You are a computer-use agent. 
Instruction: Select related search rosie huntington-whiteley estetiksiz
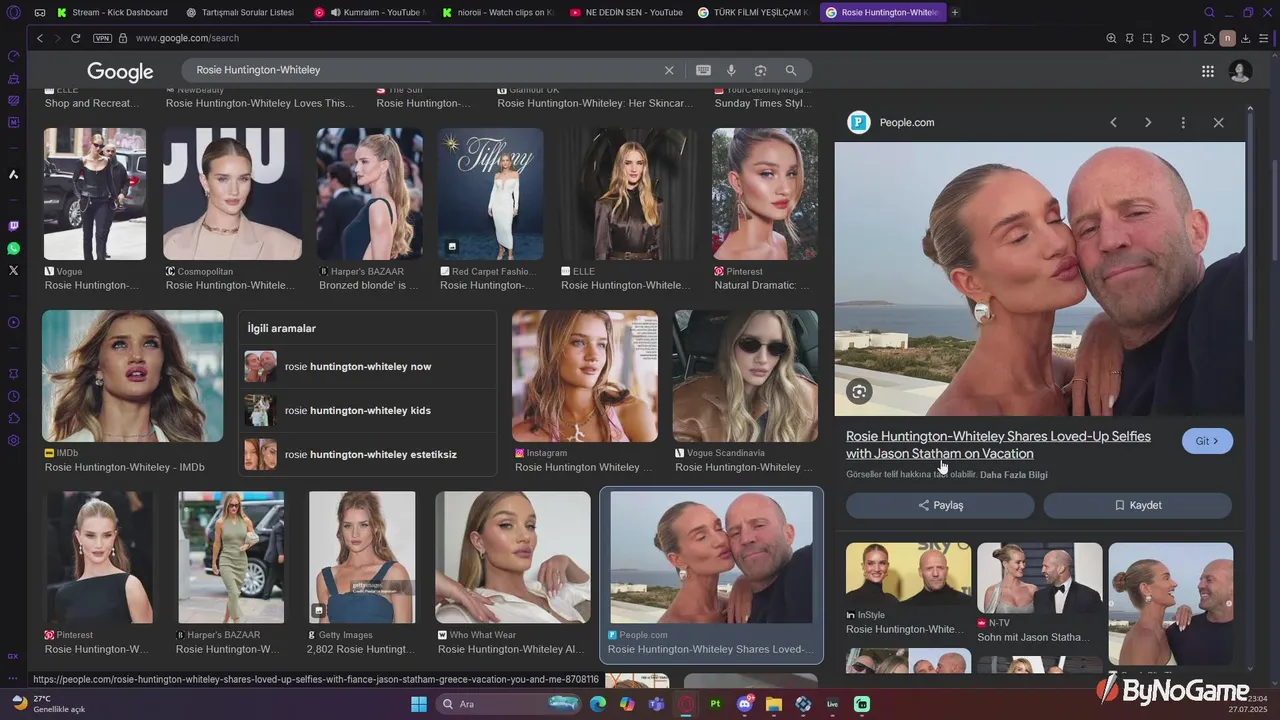pyautogui.click(x=367, y=454)
